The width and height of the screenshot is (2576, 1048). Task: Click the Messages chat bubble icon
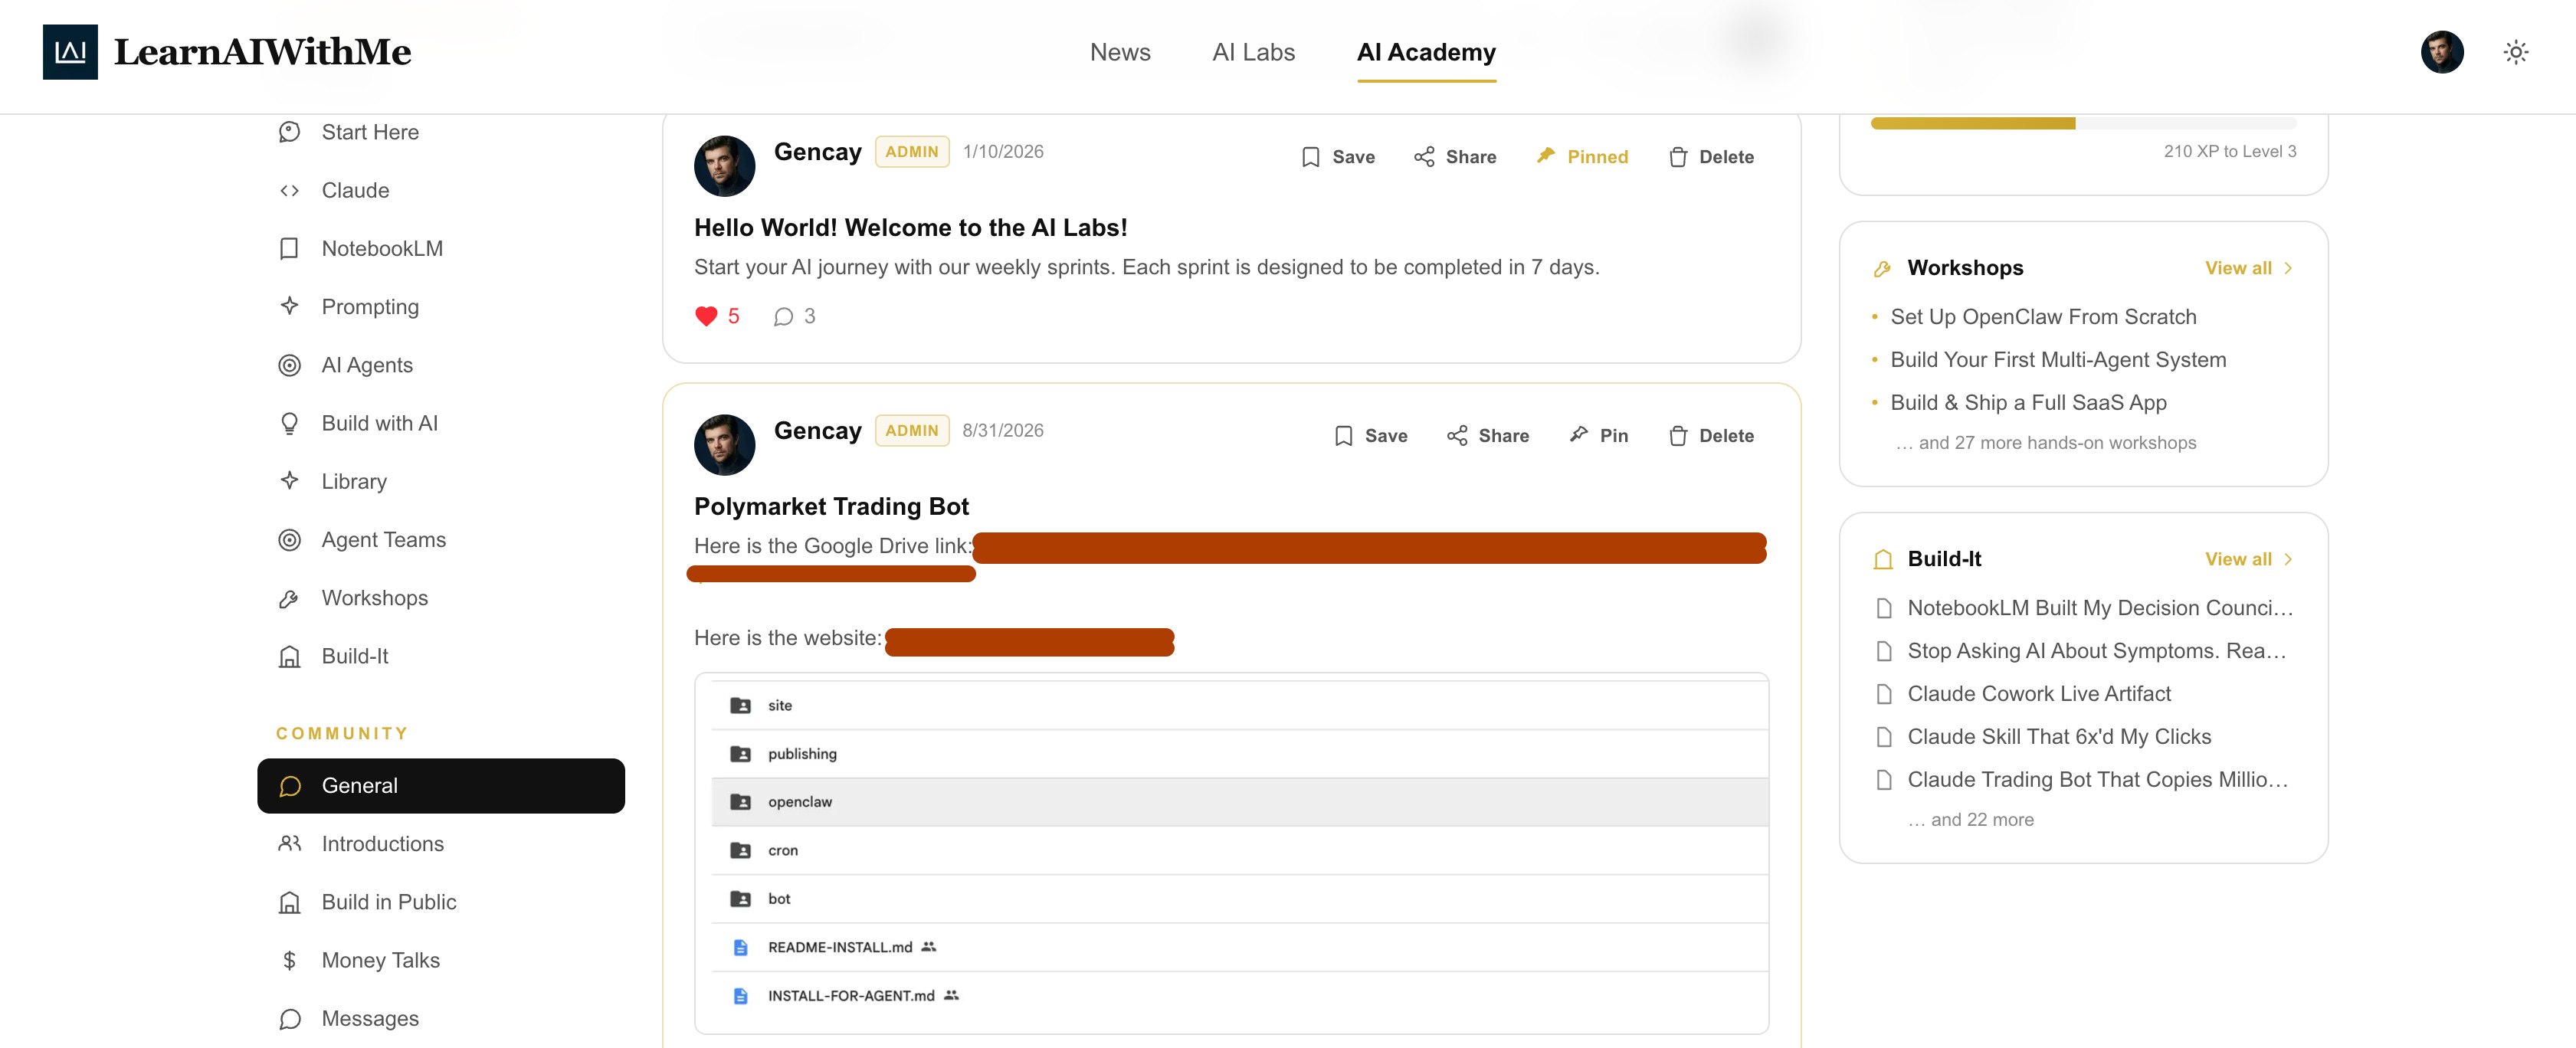click(x=289, y=1018)
